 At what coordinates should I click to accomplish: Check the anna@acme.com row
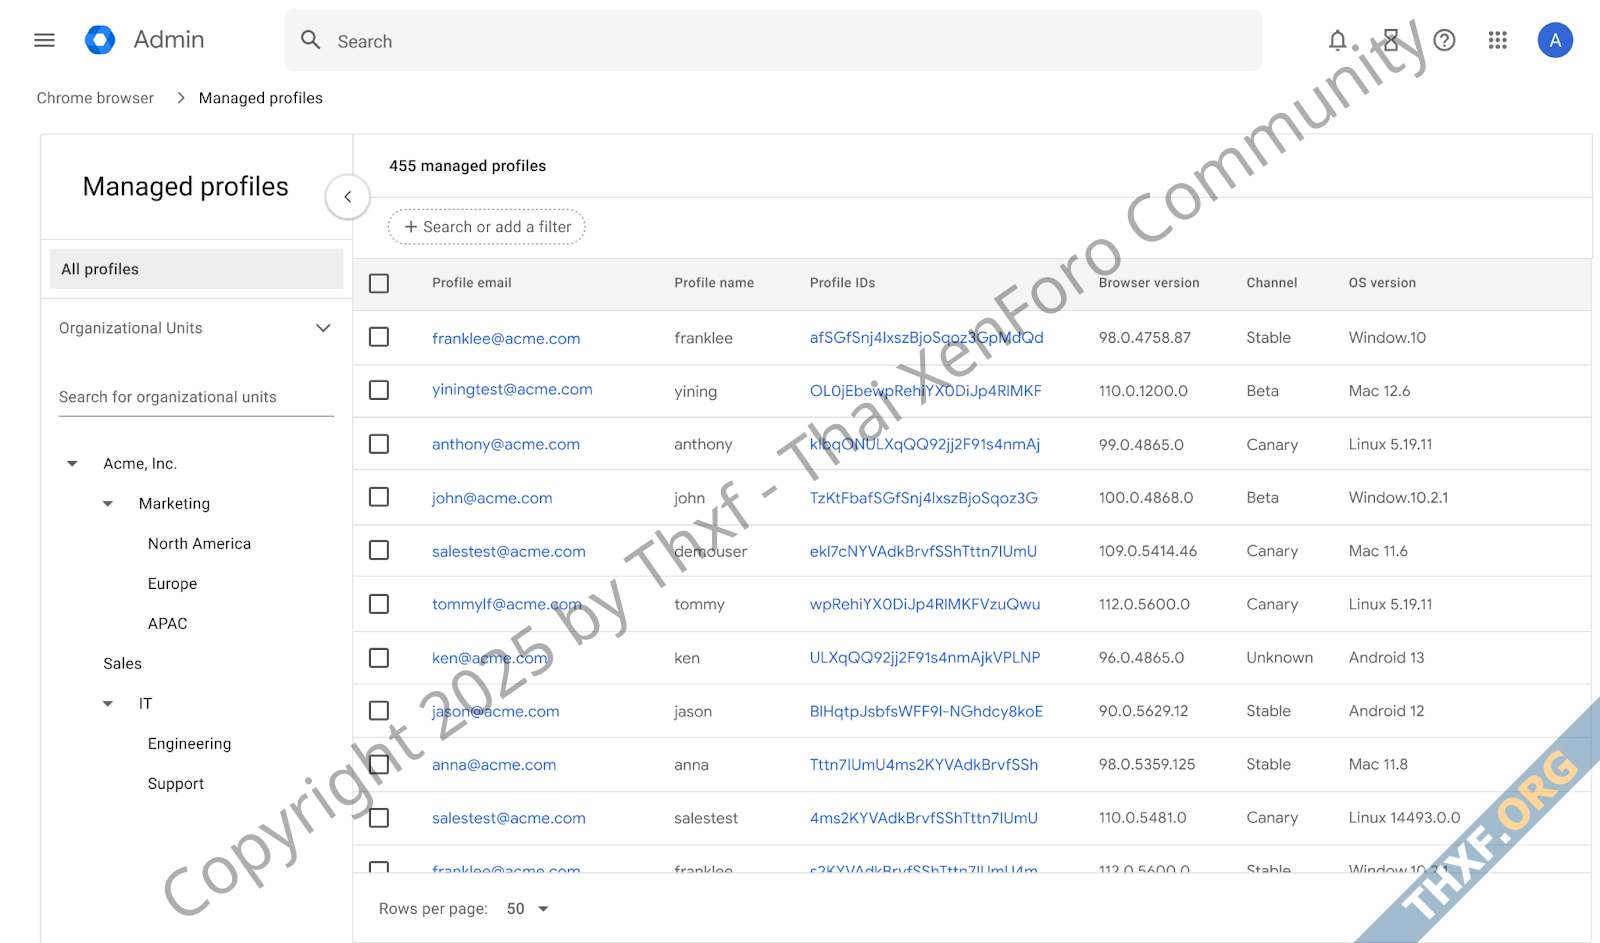tap(379, 765)
